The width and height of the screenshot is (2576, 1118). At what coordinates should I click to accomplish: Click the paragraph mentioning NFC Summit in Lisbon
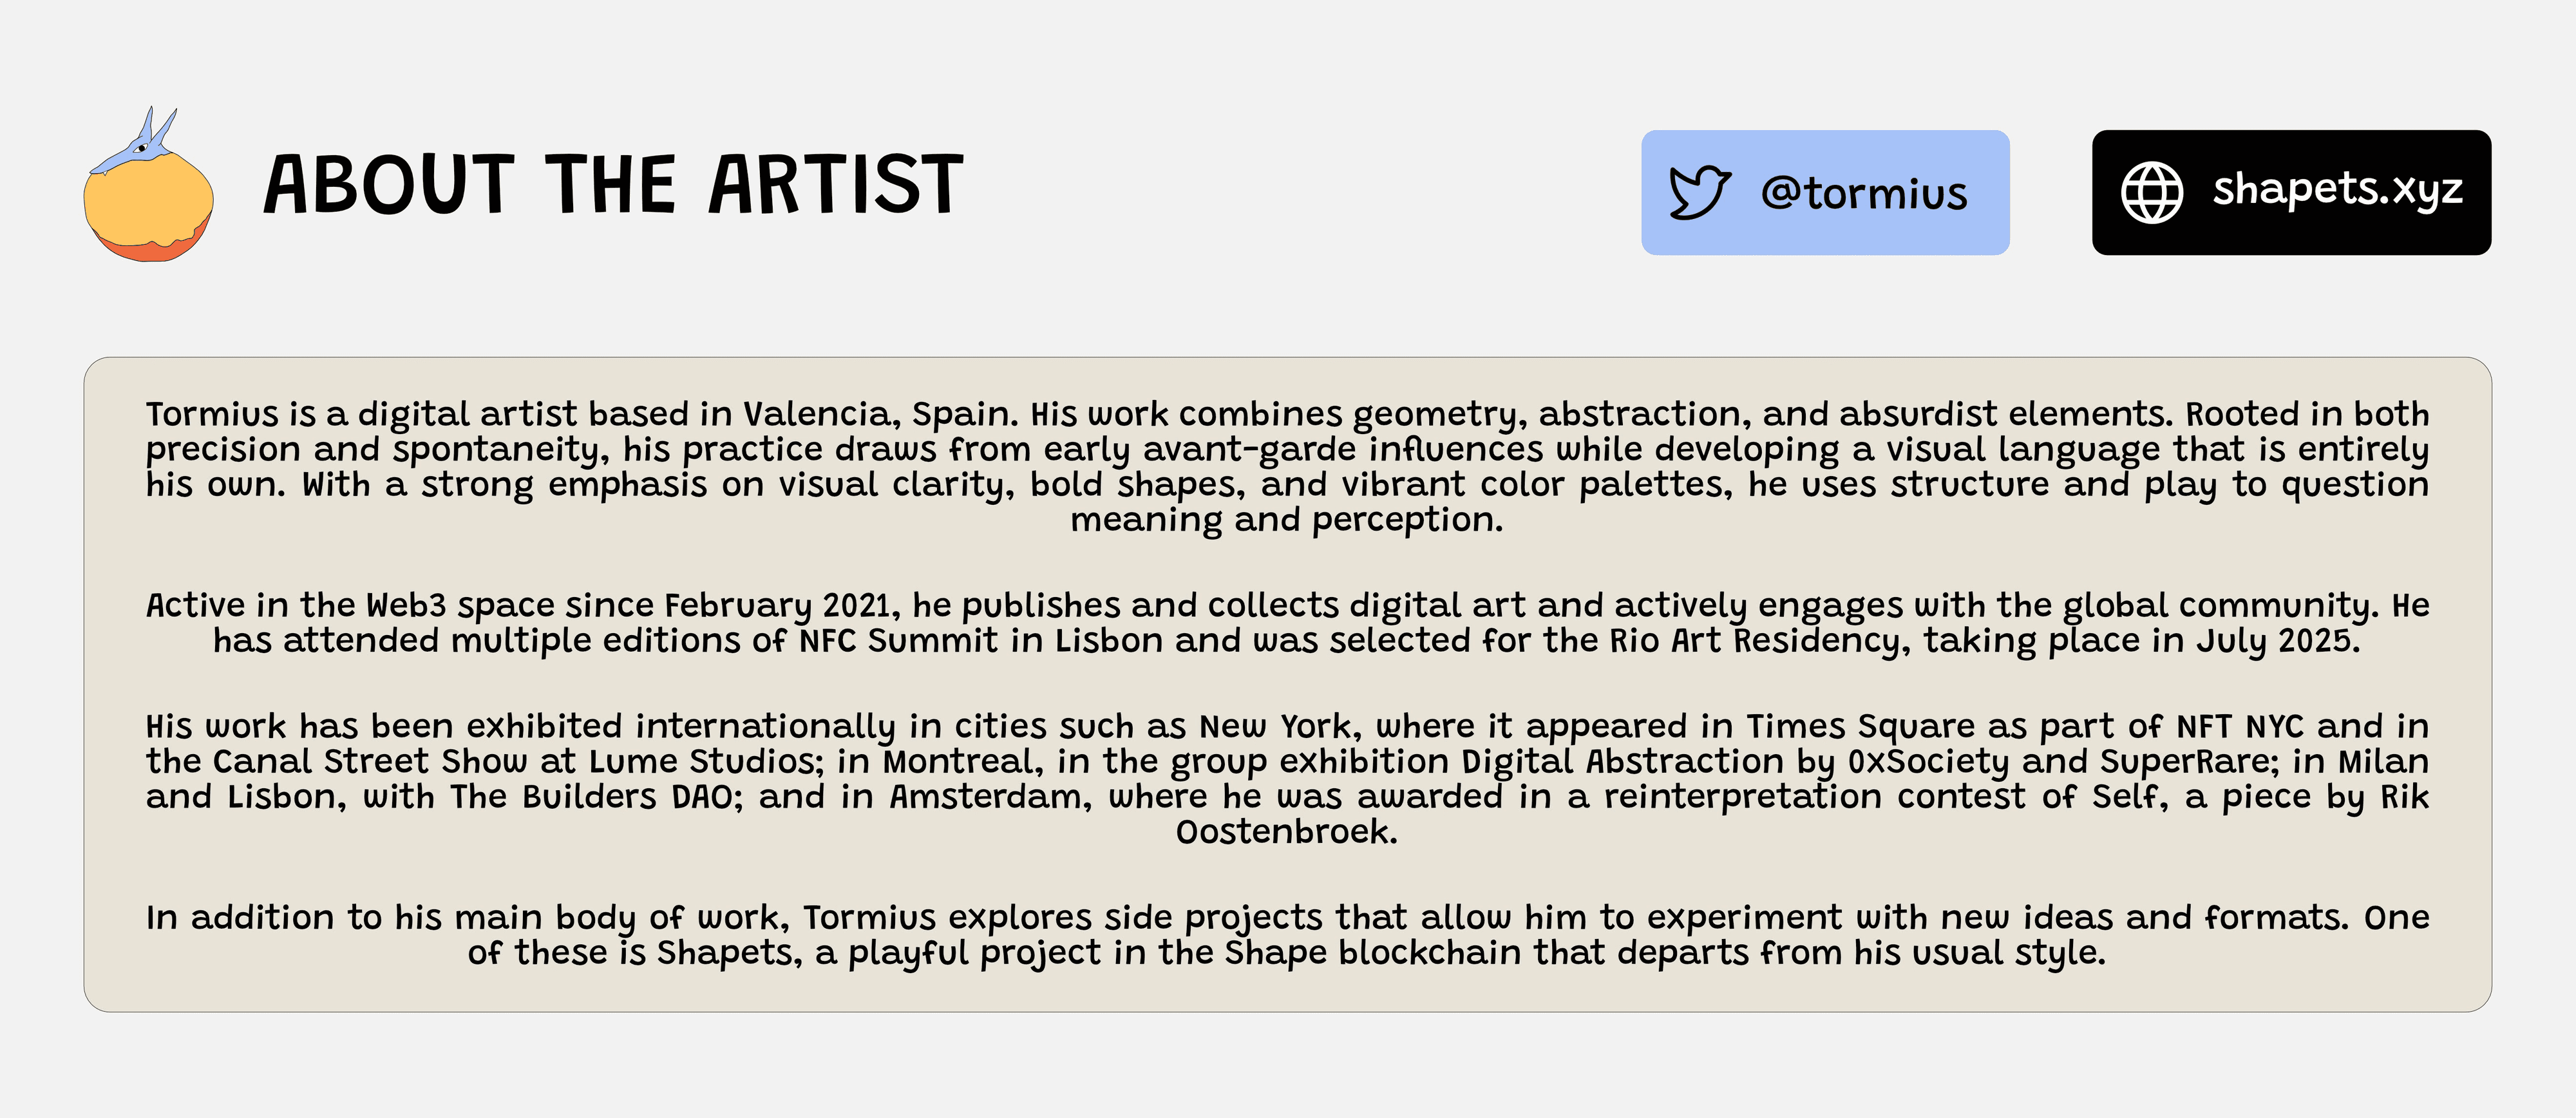[x=1287, y=623]
